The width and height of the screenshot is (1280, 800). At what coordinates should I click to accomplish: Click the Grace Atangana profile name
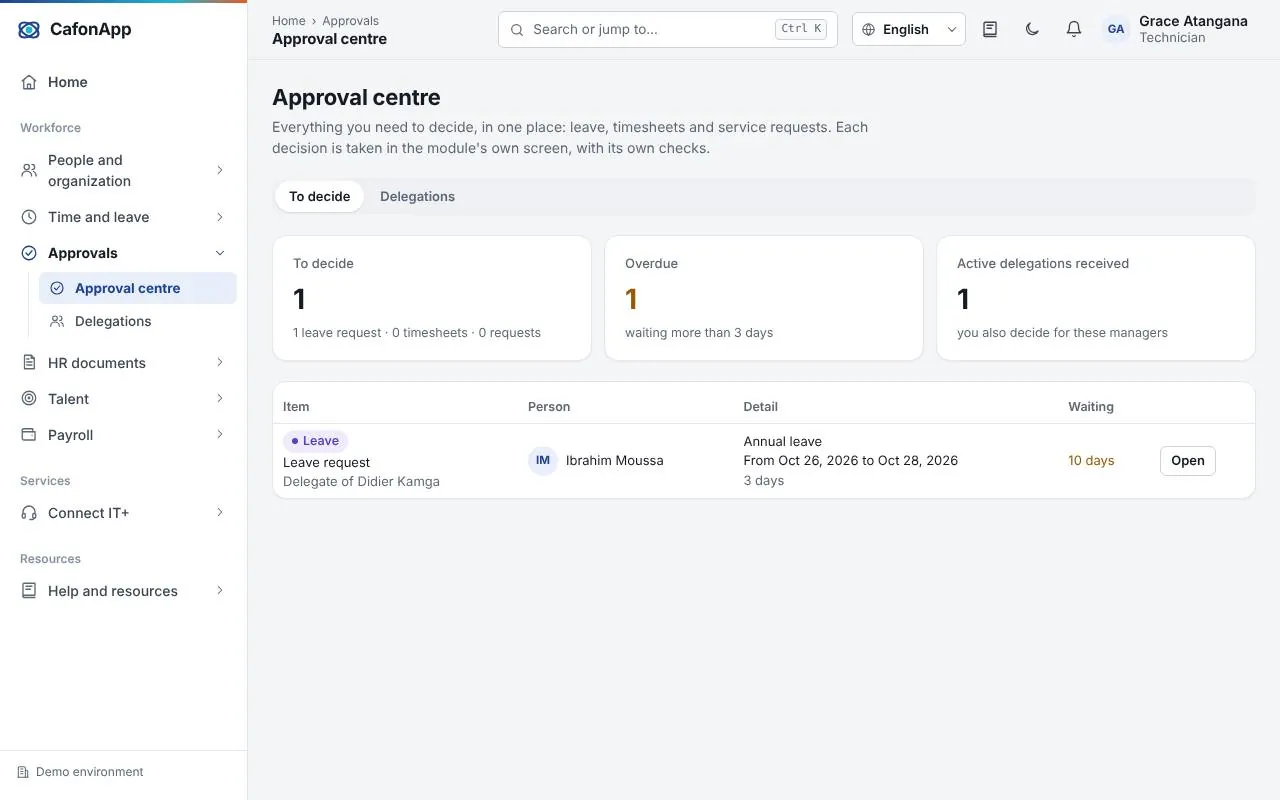click(x=1193, y=21)
